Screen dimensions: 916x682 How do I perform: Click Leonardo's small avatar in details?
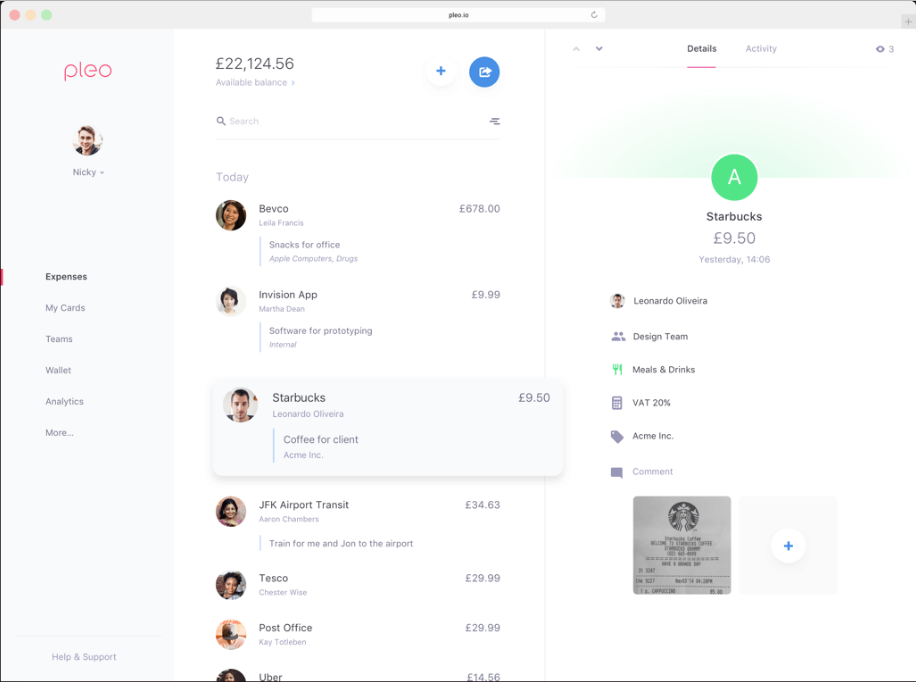click(x=617, y=301)
